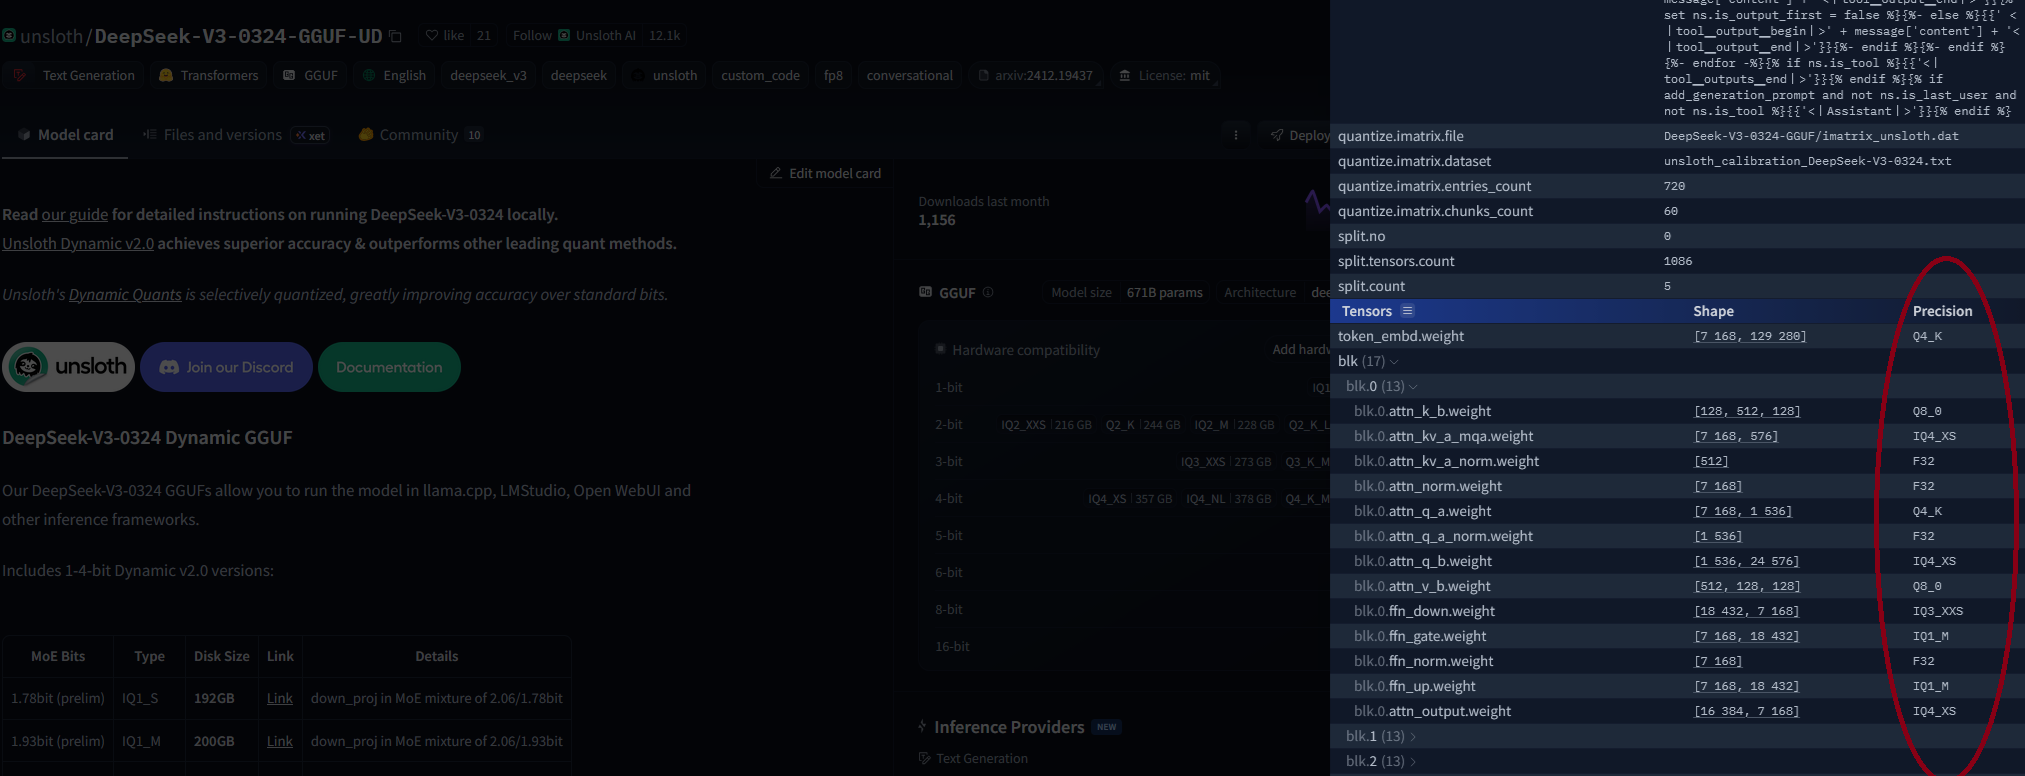Open the Link for the IQ1_S row

[280, 698]
